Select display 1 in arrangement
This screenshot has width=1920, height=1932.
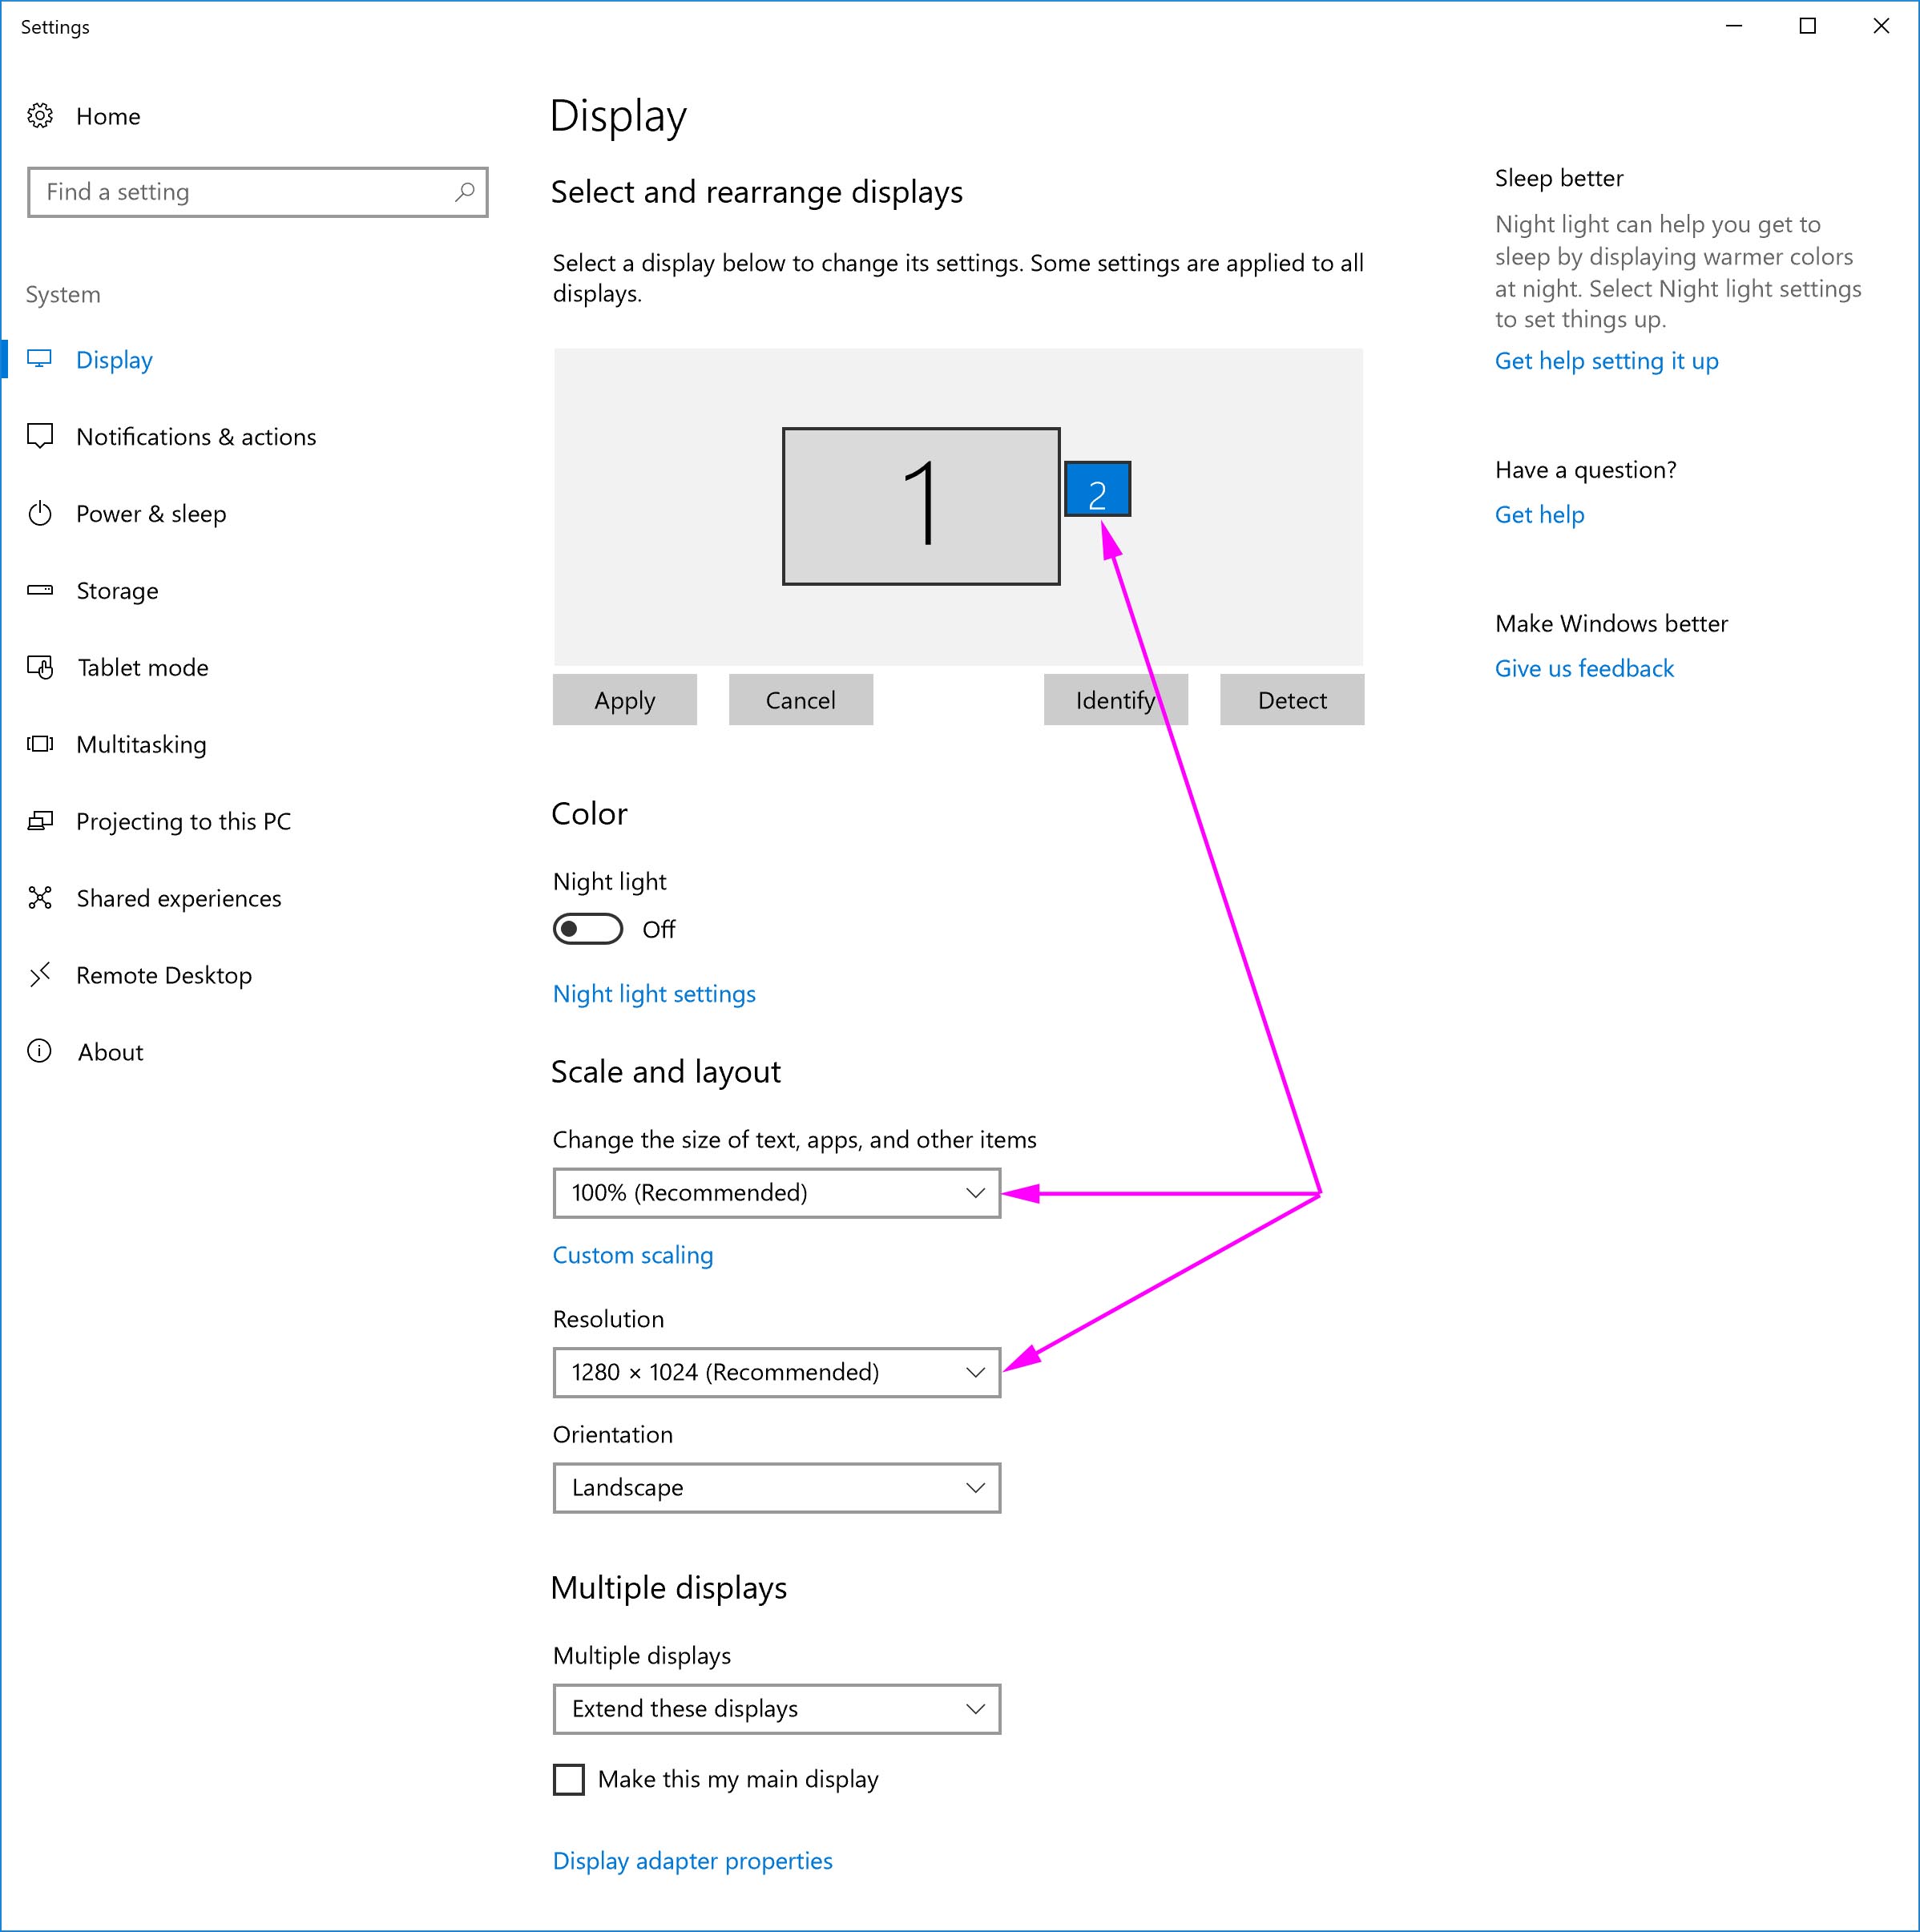click(920, 506)
